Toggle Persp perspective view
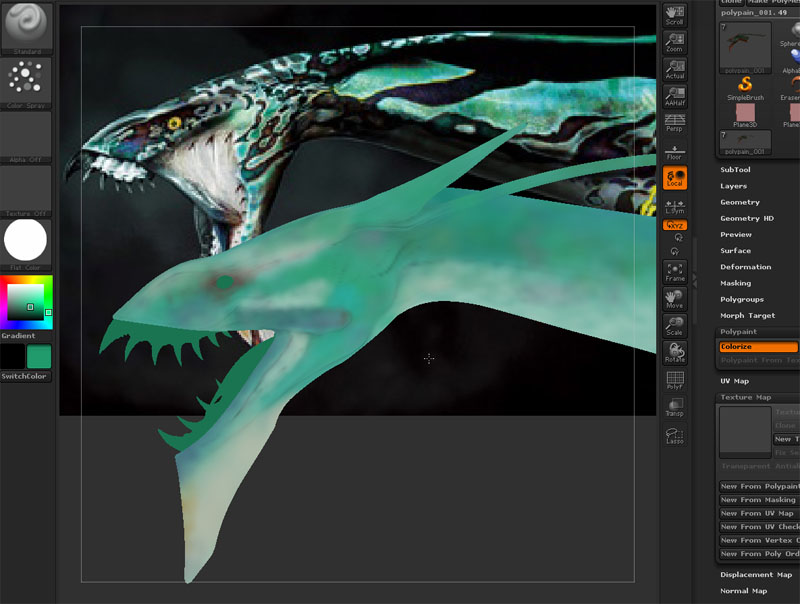800x604 pixels. 674,123
